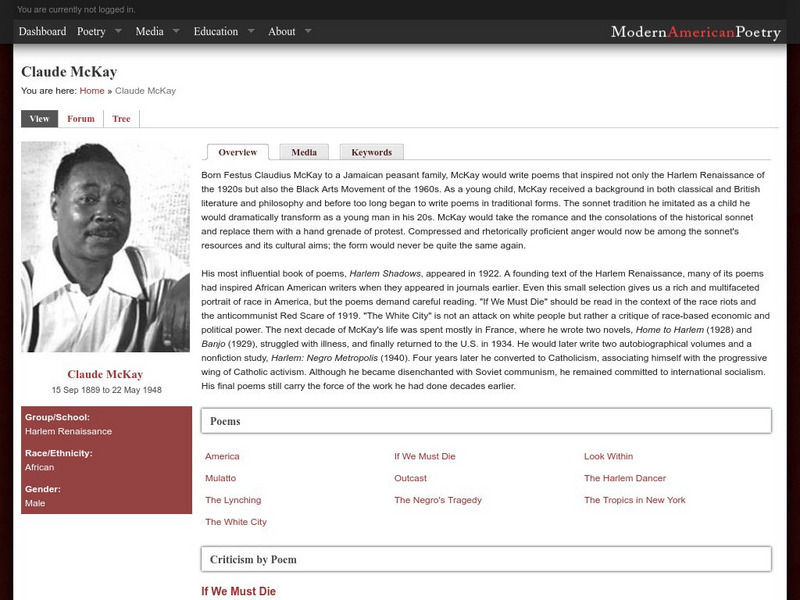Click the Poems section header
The height and width of the screenshot is (600, 800).
486,421
